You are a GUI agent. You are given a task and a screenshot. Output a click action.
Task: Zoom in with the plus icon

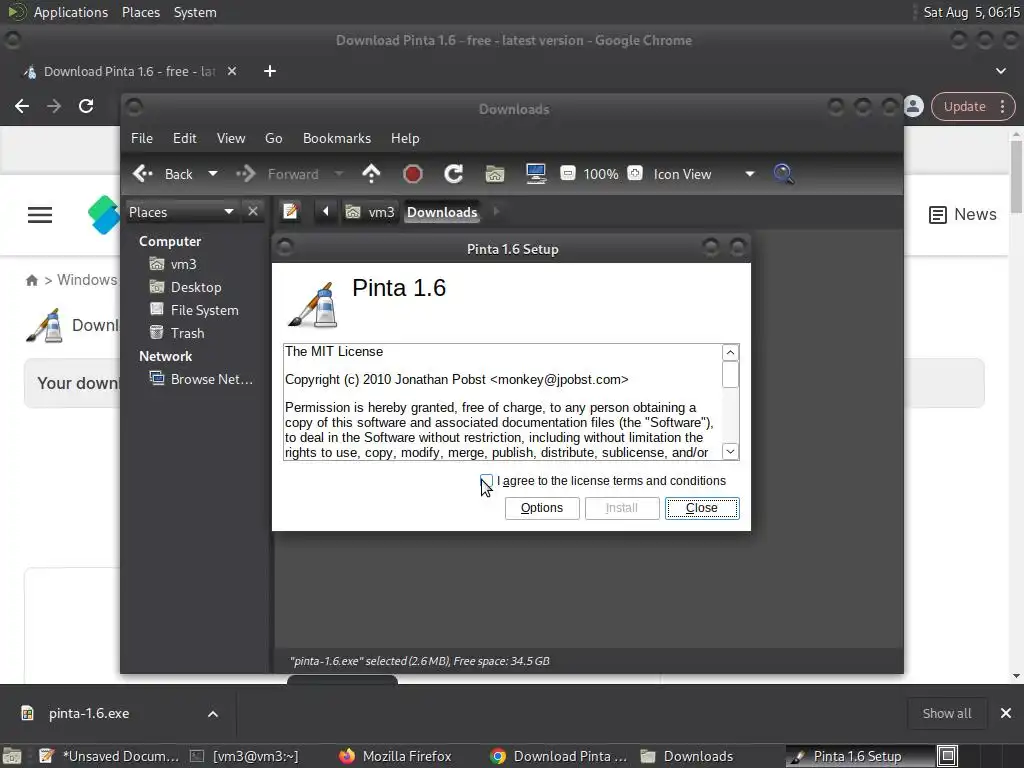click(635, 174)
